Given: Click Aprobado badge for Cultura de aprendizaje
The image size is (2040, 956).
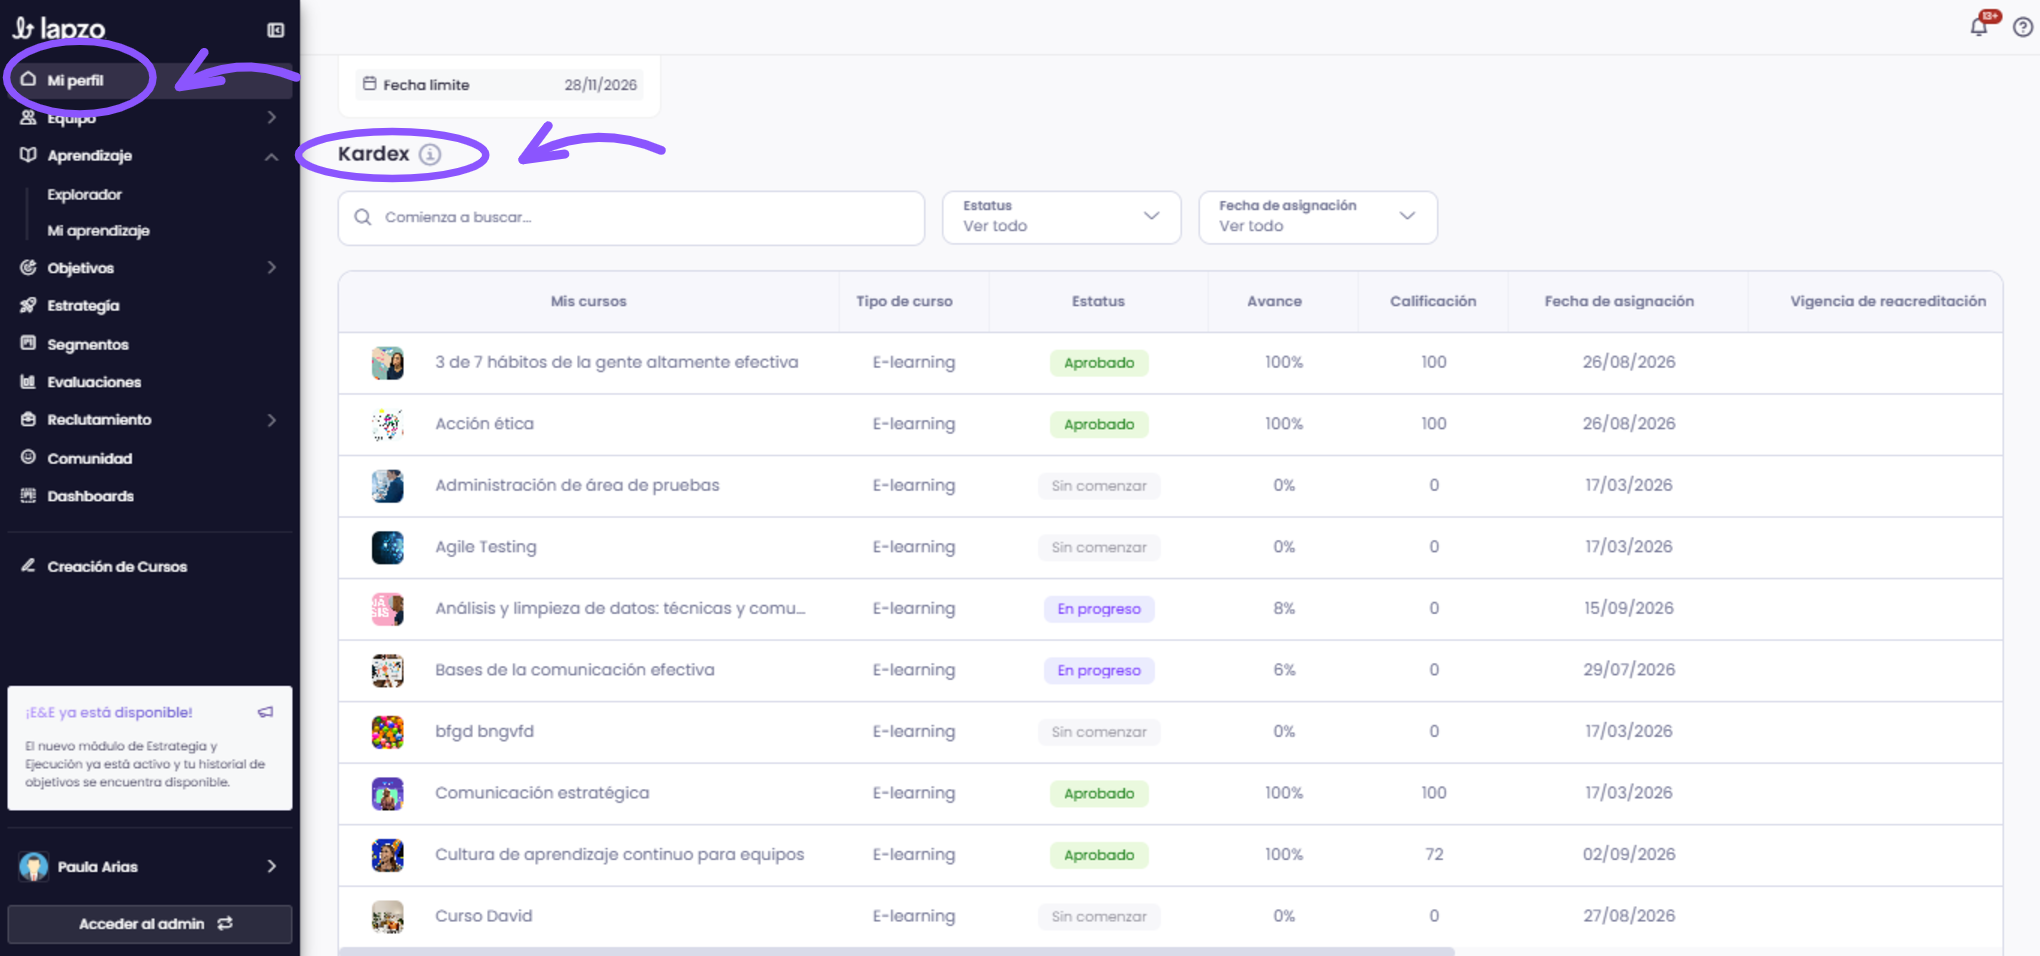Looking at the screenshot, I should pyautogui.click(x=1099, y=855).
